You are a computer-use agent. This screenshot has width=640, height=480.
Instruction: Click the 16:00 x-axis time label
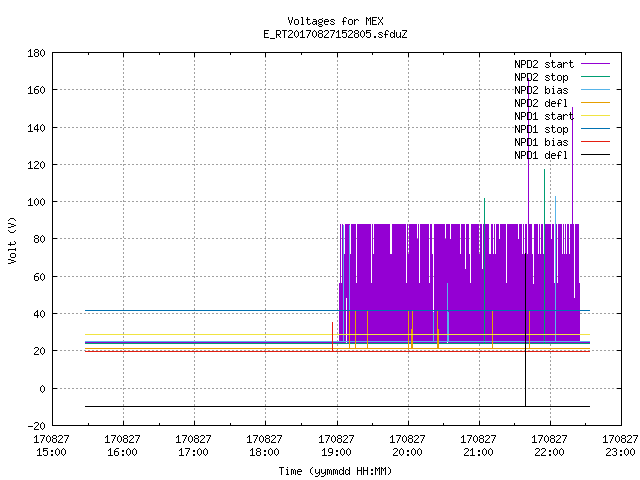click(x=122, y=452)
